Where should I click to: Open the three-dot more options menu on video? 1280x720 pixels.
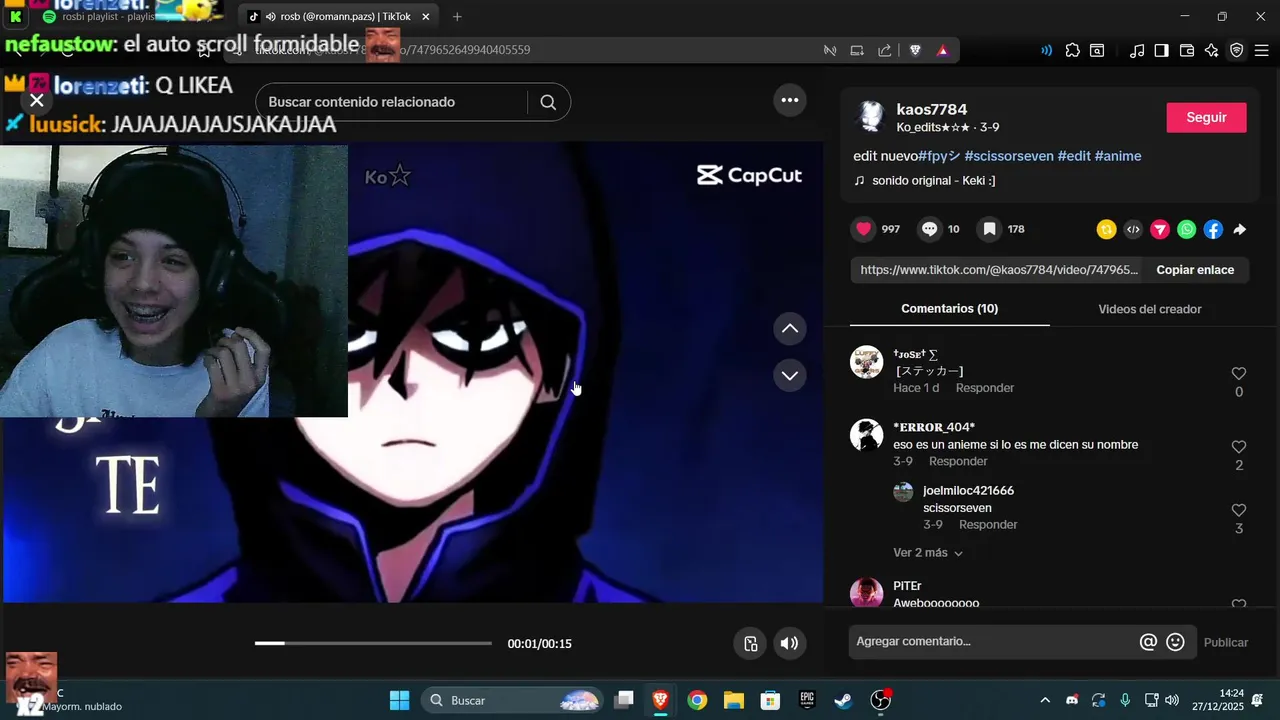coord(790,100)
